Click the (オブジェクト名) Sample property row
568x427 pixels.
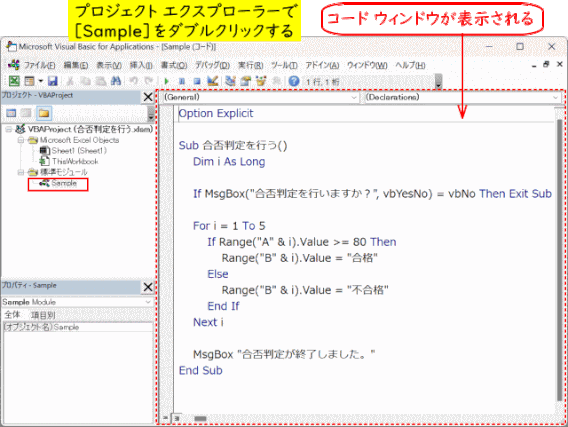click(x=78, y=327)
